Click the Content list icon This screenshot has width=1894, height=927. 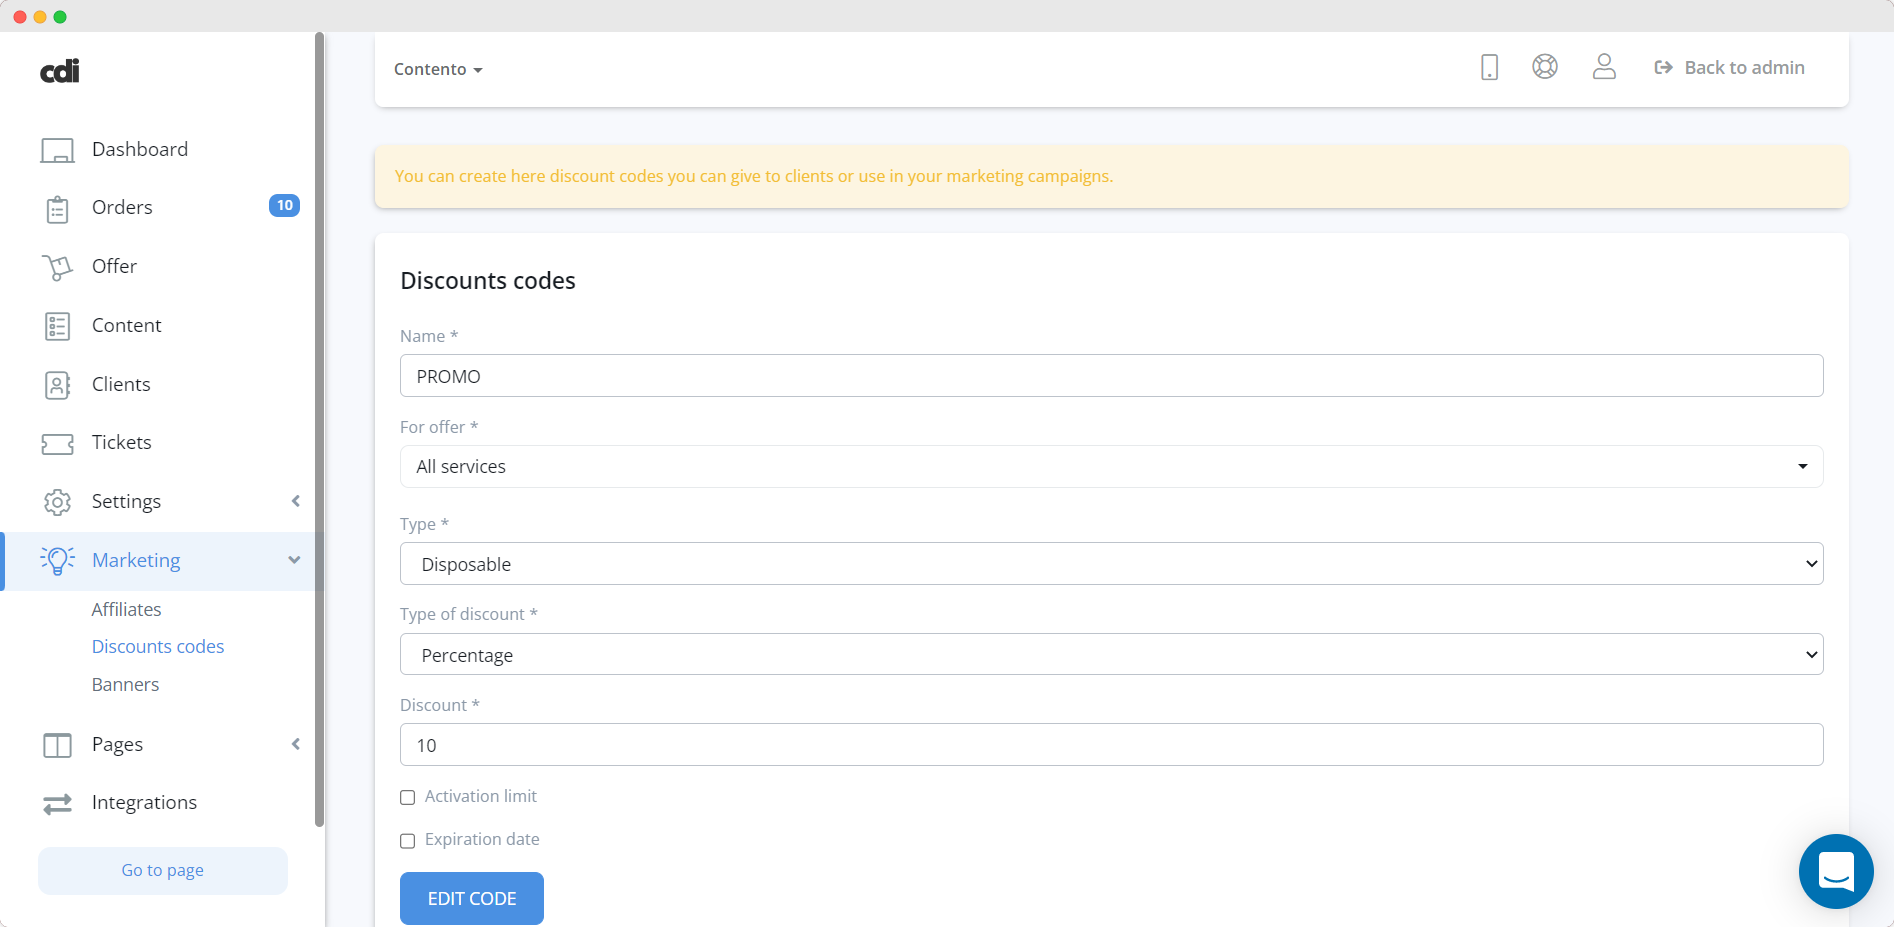click(57, 326)
